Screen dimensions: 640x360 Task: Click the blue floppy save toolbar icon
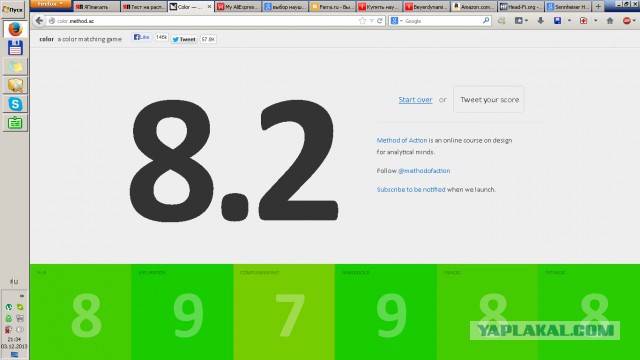click(x=557, y=20)
